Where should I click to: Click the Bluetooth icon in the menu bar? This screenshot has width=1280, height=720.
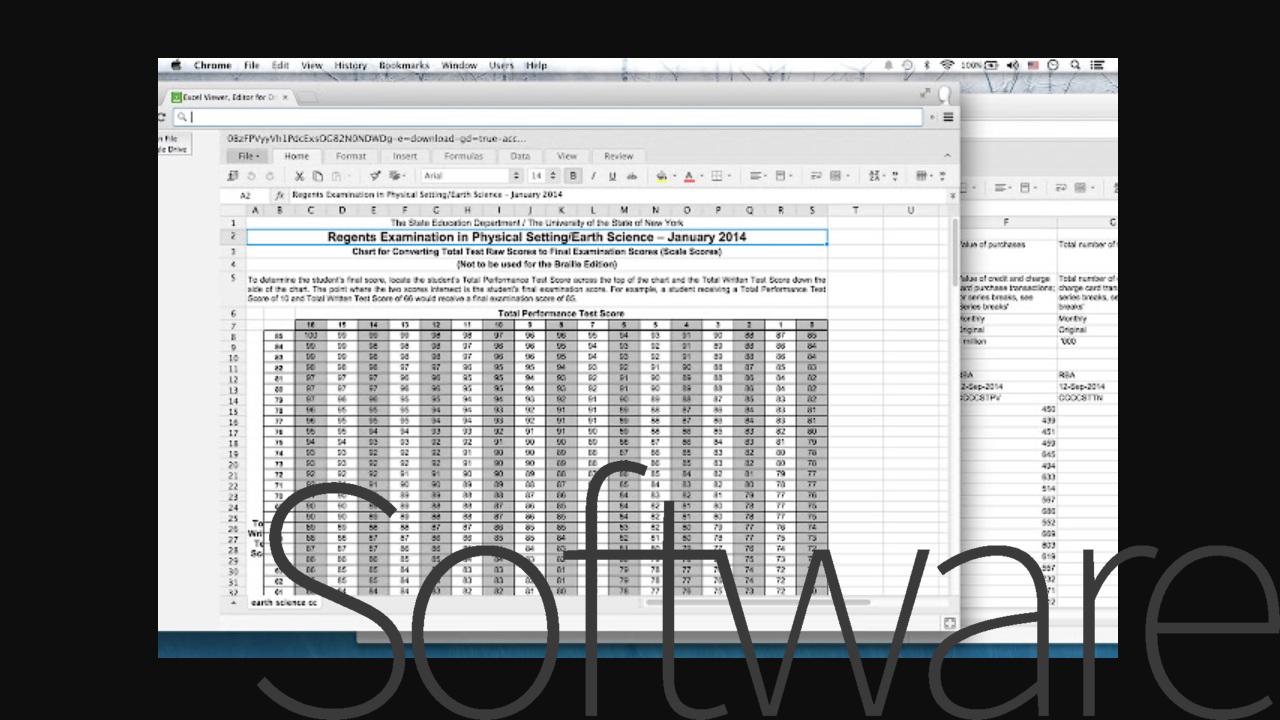coord(927,65)
